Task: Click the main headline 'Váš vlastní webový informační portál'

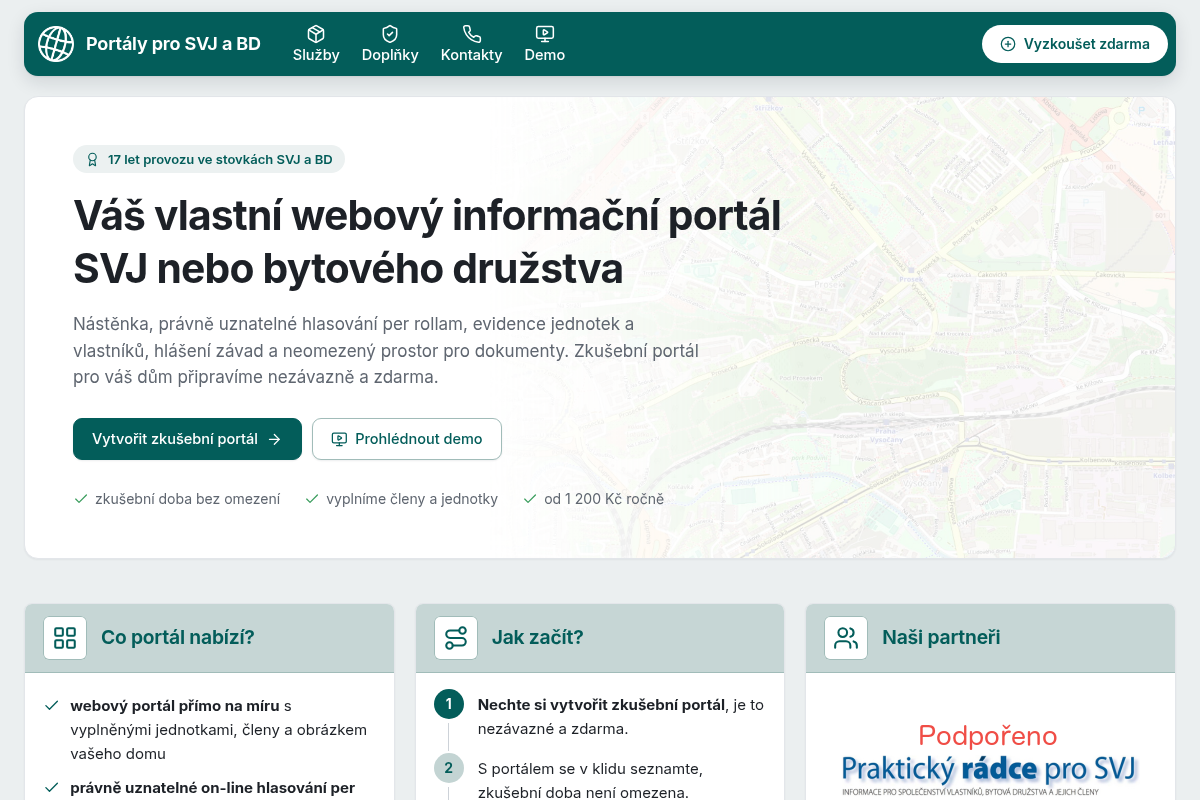Action: [427, 216]
